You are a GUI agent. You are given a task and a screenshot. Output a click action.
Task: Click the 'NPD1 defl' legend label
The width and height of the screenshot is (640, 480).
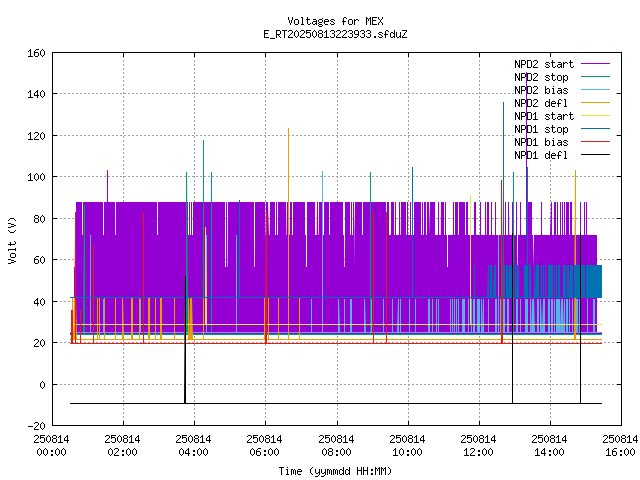[x=541, y=156]
